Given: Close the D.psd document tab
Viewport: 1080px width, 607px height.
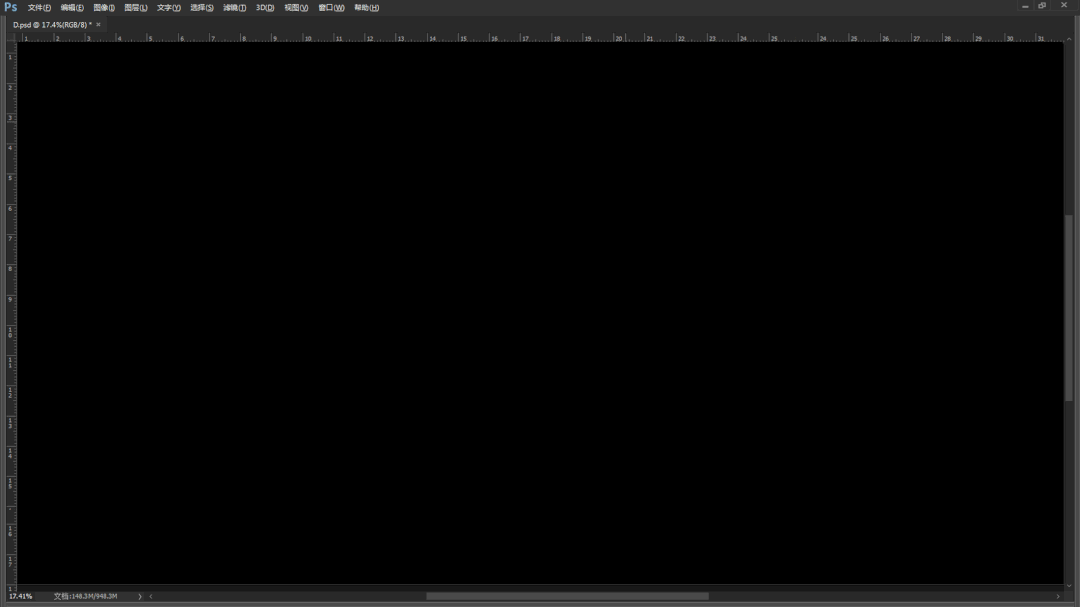Looking at the screenshot, I should click(x=98, y=25).
